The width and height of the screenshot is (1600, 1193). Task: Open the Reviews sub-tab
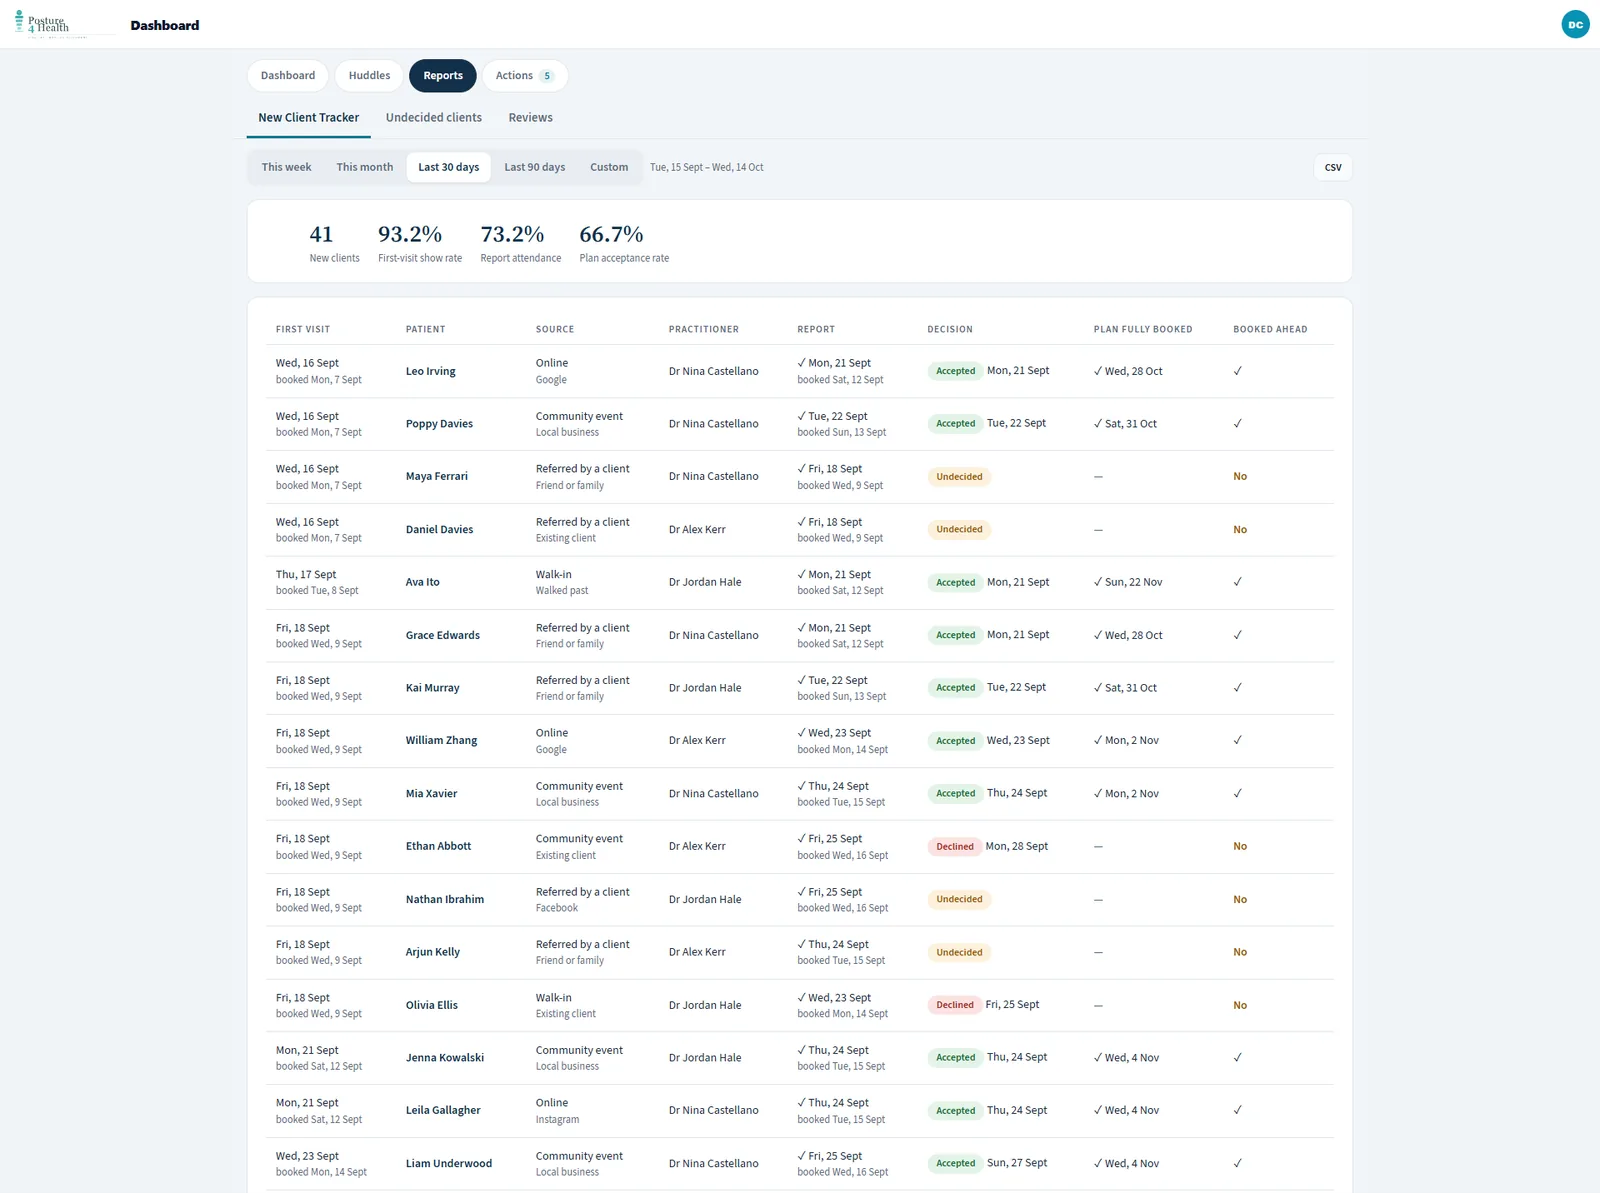pos(530,118)
